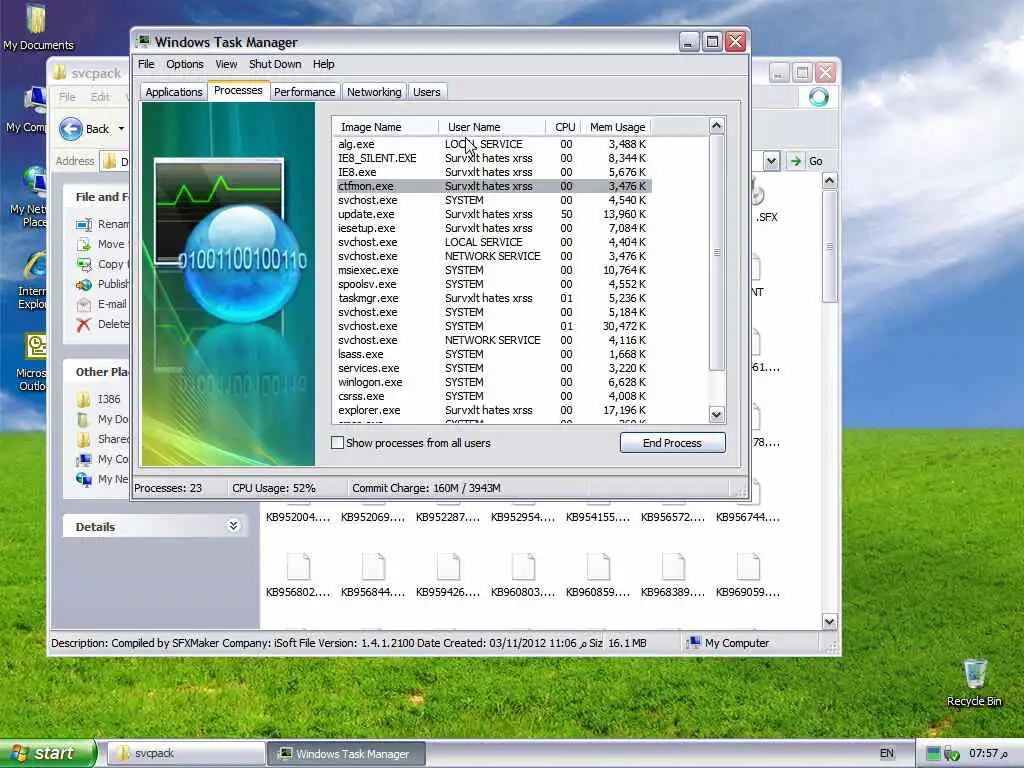The image size is (1024, 768).
Task: Click the EN language indicator
Action: (886, 753)
